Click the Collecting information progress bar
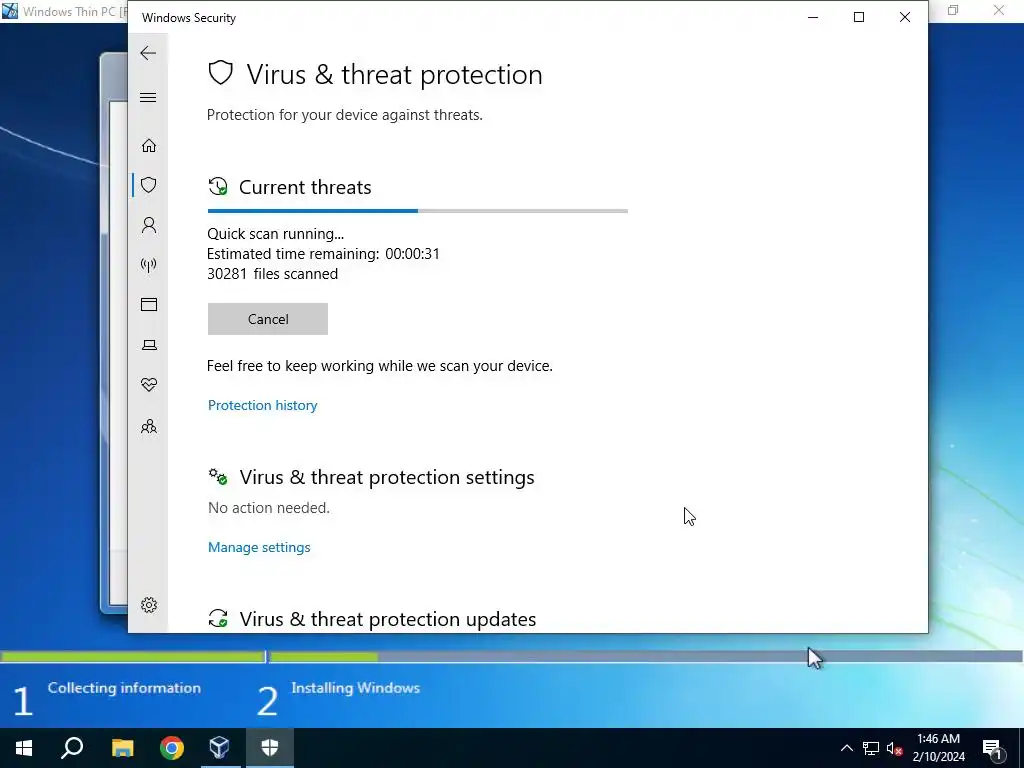This screenshot has width=1024, height=768. coord(132,656)
